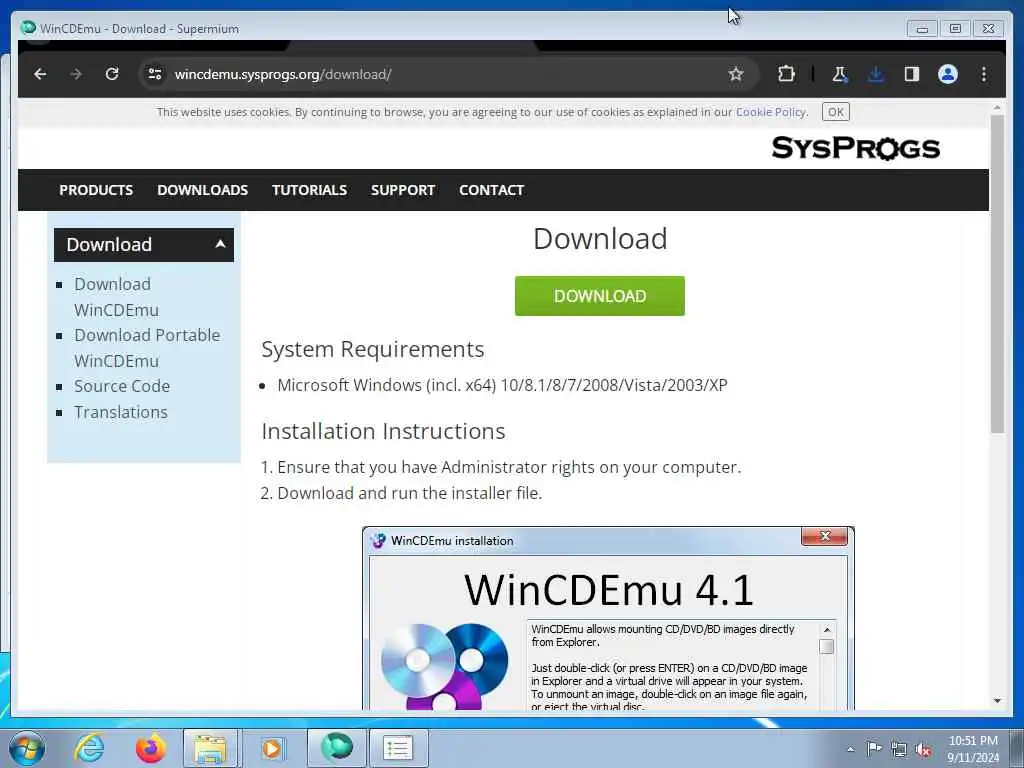Click the Installation Instructions heading
The height and width of the screenshot is (768, 1024).
[383, 431]
